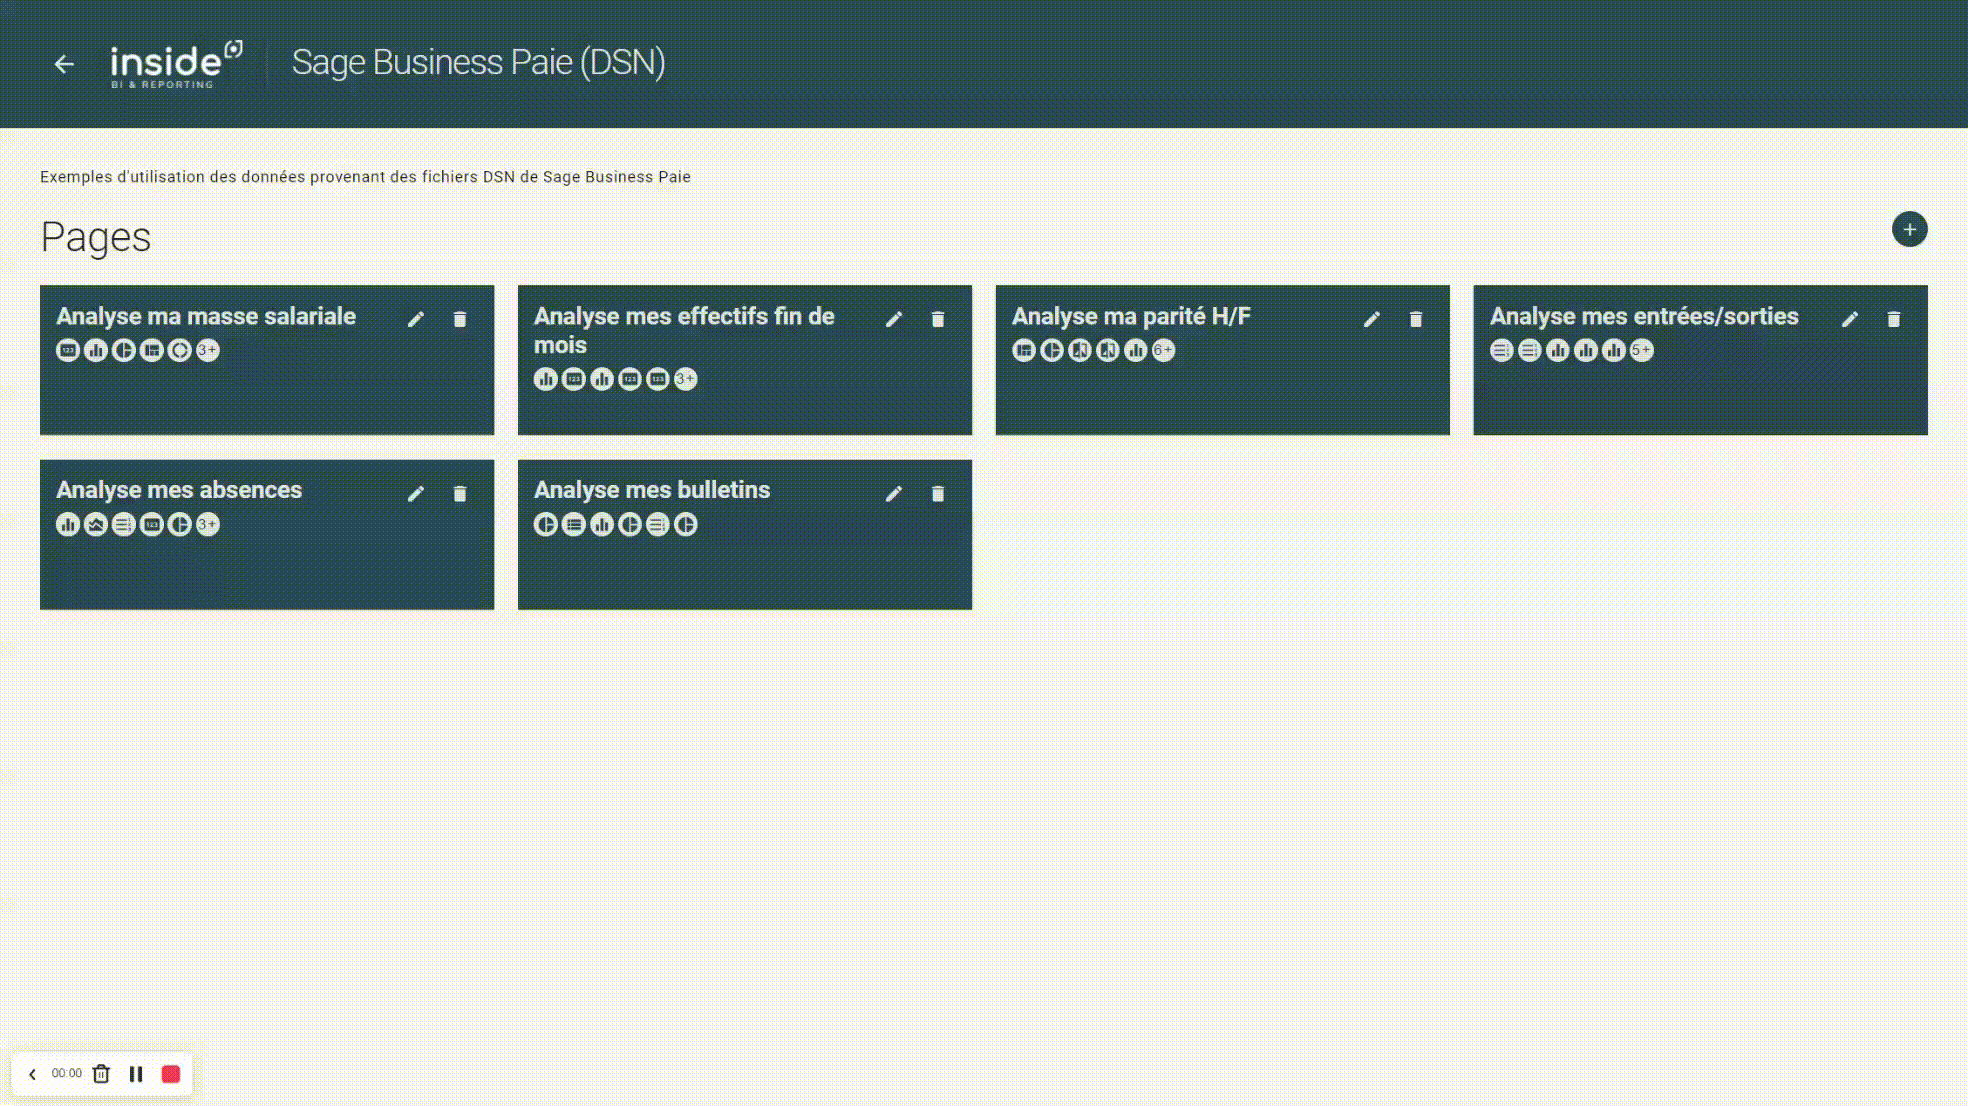Delete the Analyse mes entrées/sorties page
Image resolution: width=1968 pixels, height=1106 pixels.
[1894, 319]
